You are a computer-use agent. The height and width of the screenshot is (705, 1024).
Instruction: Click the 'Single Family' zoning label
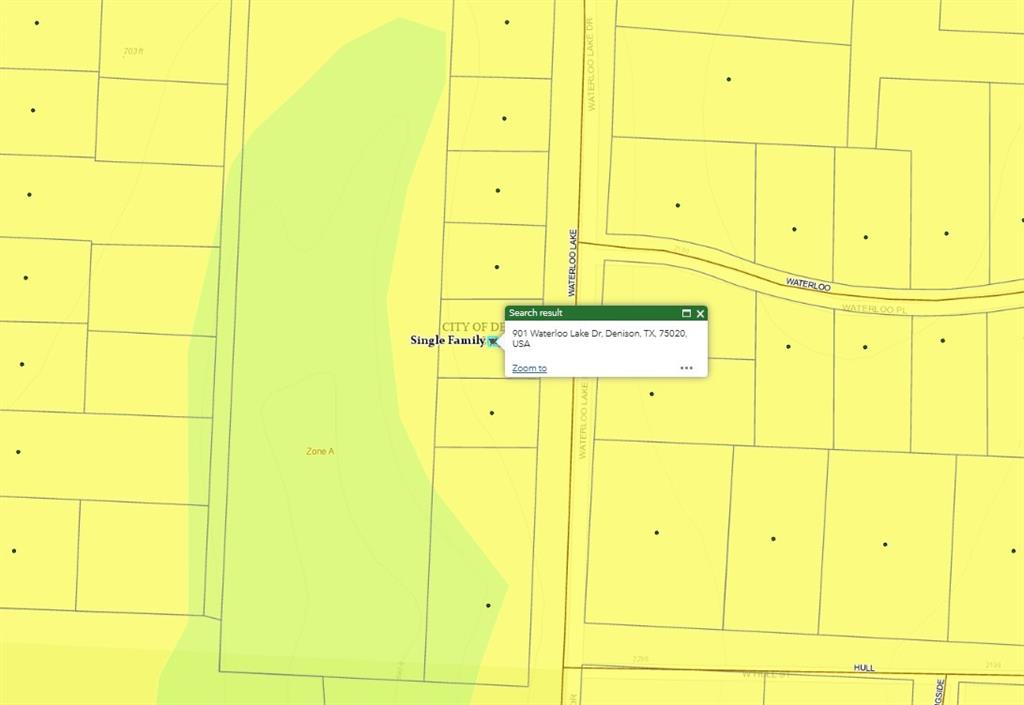click(x=447, y=341)
